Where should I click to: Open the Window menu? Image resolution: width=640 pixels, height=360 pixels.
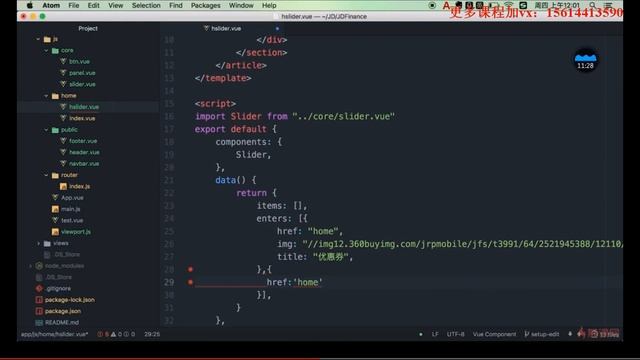click(x=241, y=5)
